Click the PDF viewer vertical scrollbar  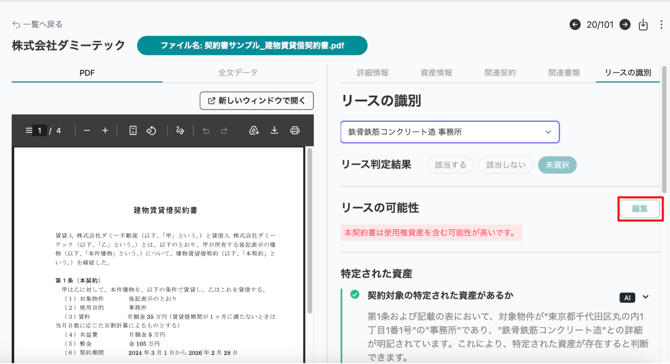point(309,231)
